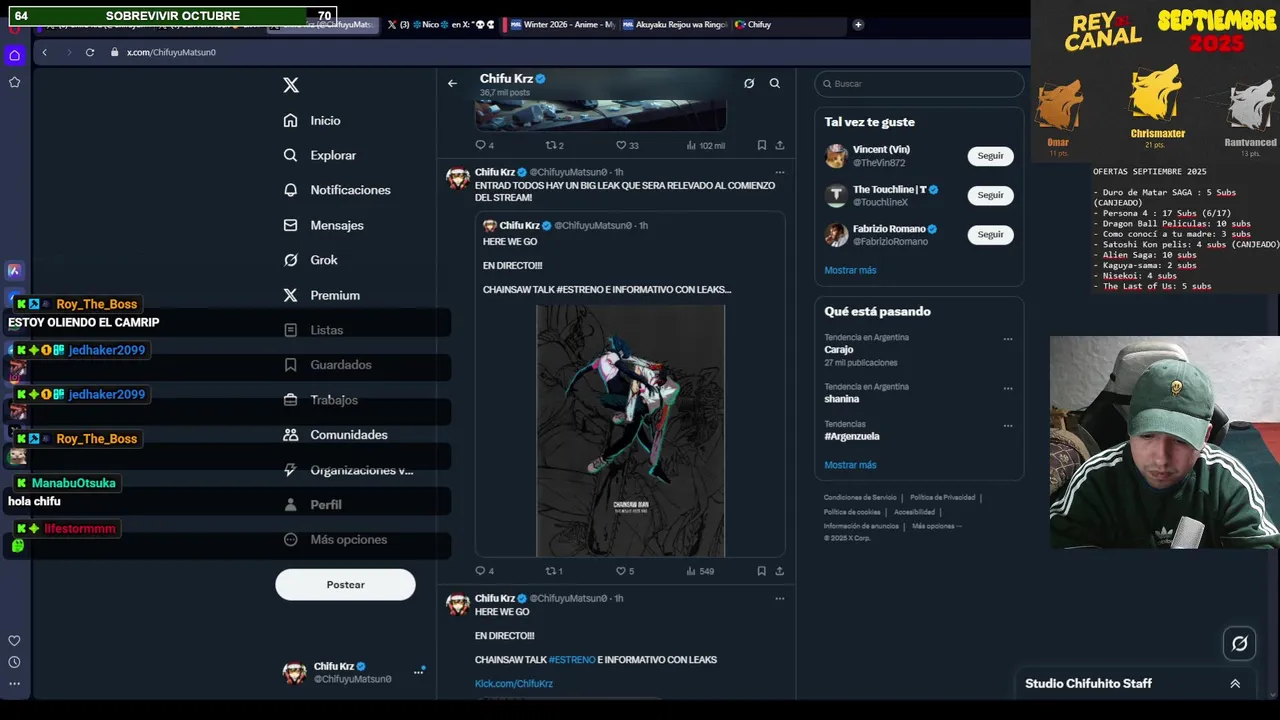
Task: Click the X logo in the sidebar
Action: click(x=291, y=85)
